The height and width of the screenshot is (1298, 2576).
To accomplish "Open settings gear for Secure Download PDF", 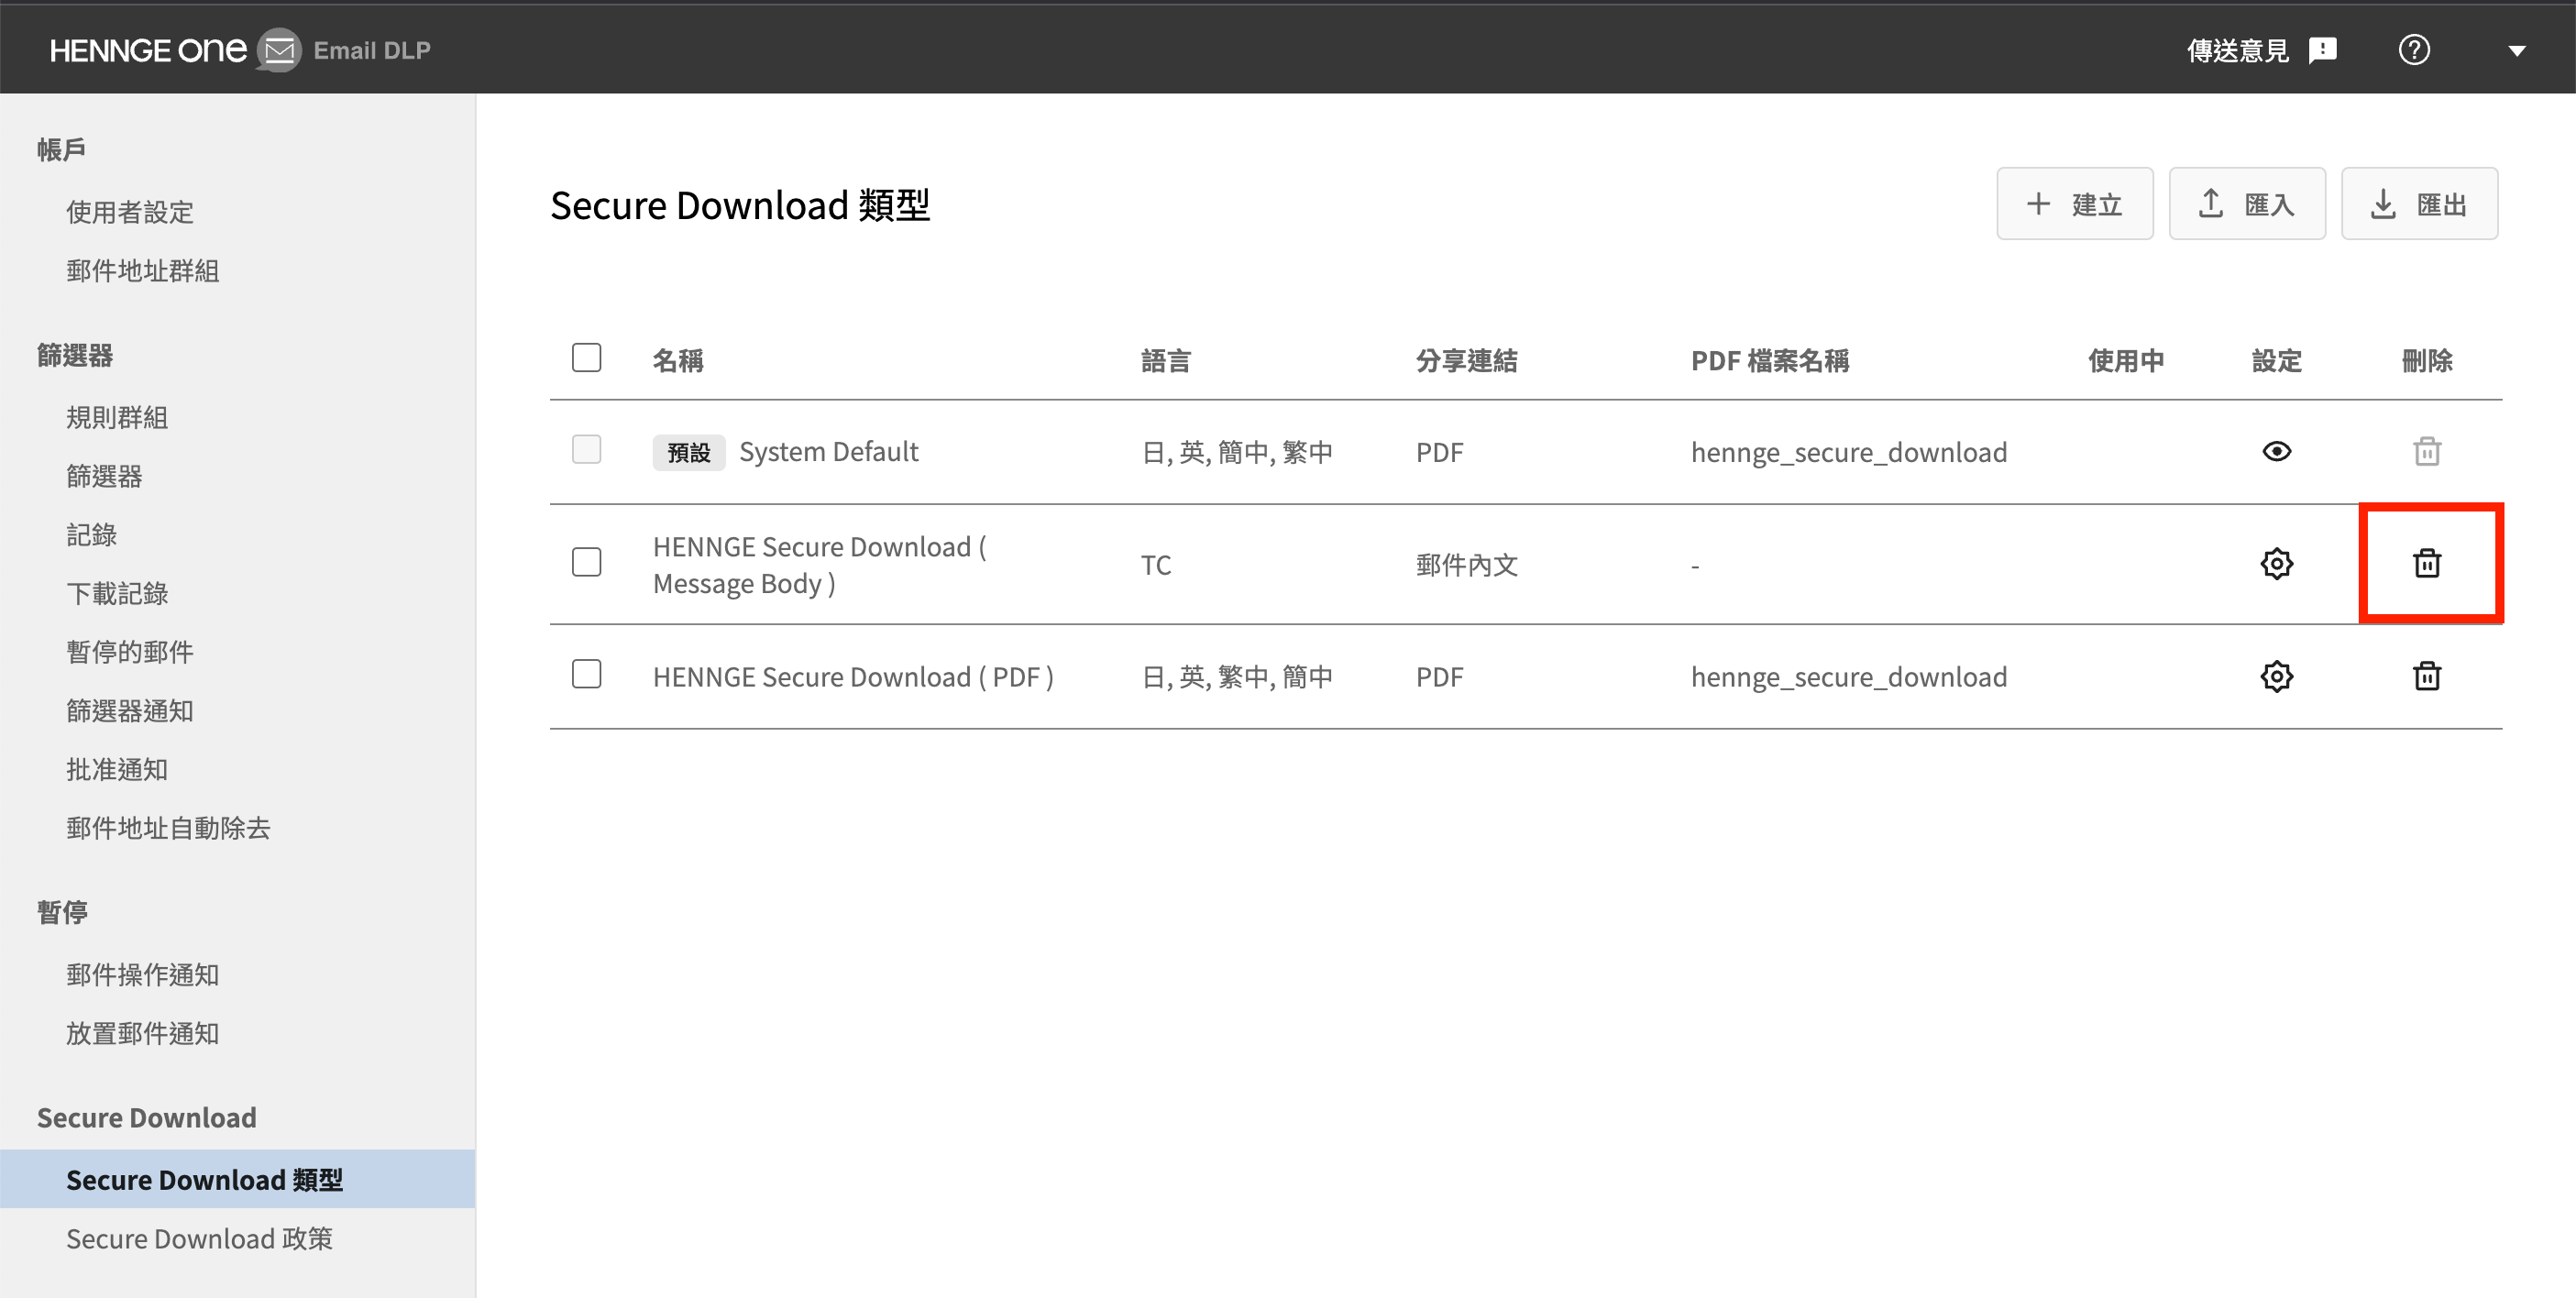I will pyautogui.click(x=2276, y=677).
